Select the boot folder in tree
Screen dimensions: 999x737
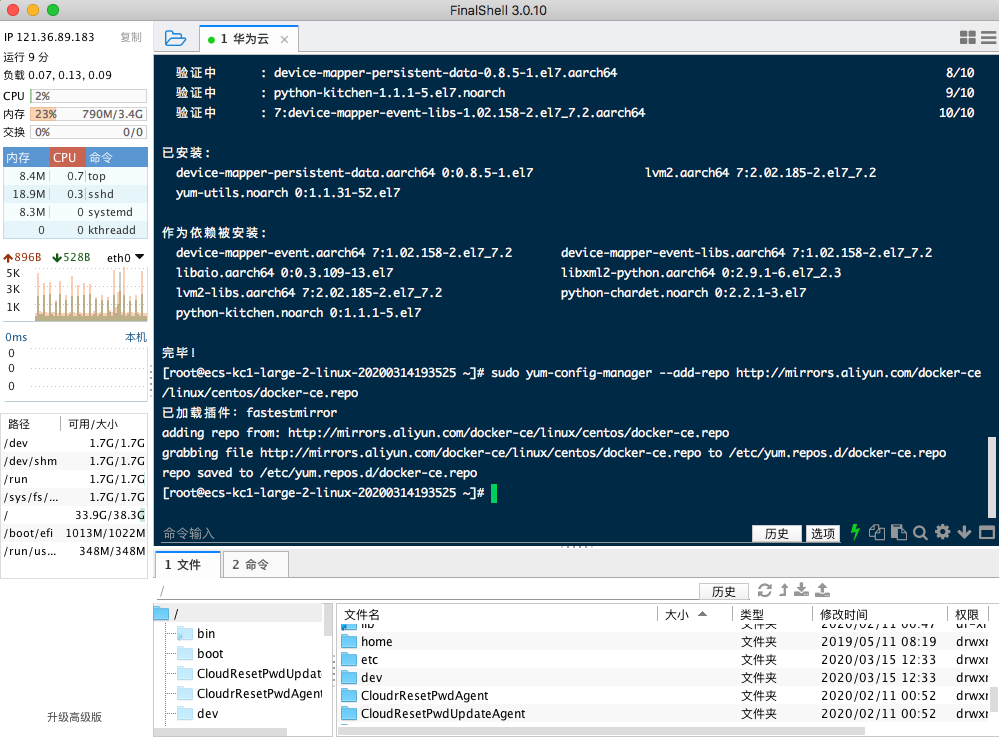(210, 654)
